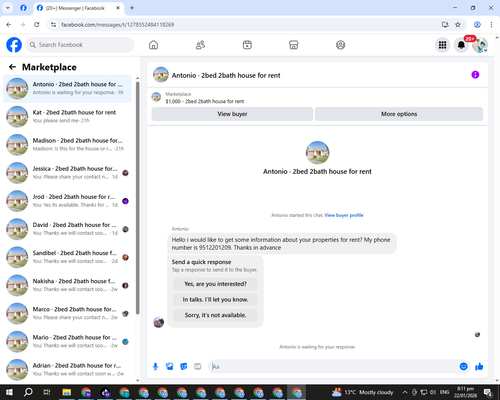500x400 pixels.
Task: Switch to the first Facebook browser tab
Action: tap(23, 8)
